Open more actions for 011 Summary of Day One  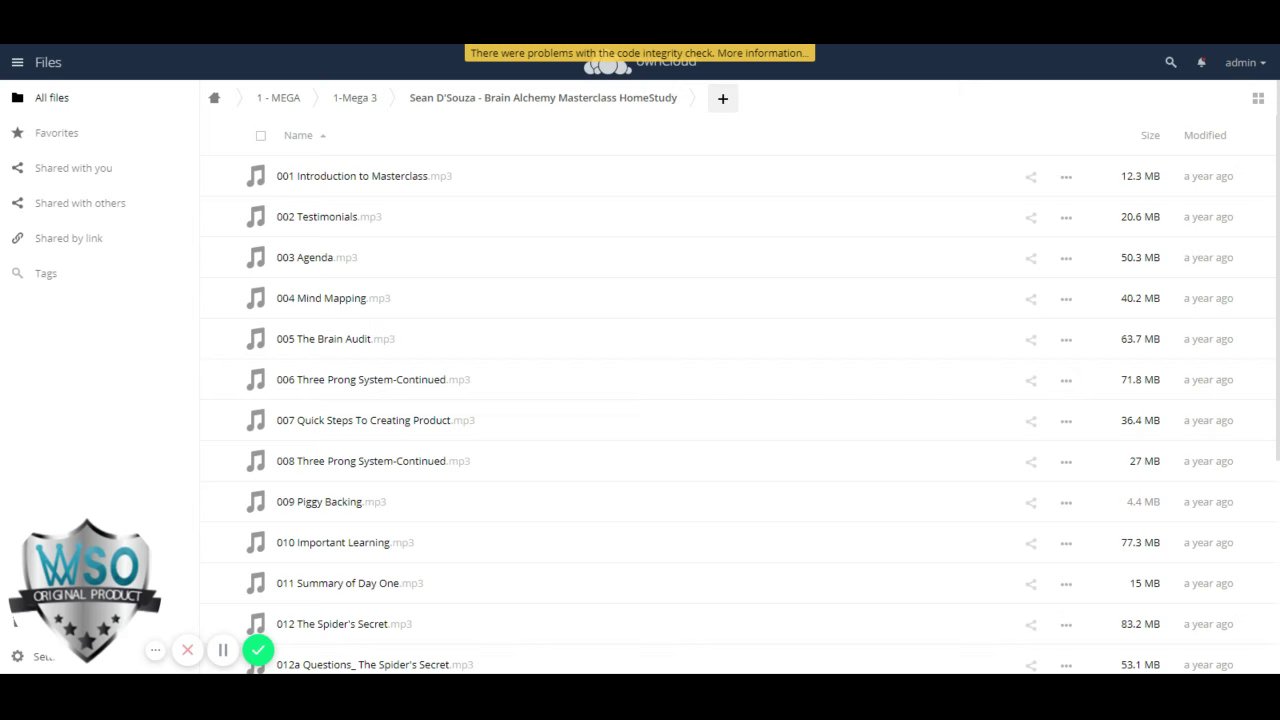point(1066,584)
